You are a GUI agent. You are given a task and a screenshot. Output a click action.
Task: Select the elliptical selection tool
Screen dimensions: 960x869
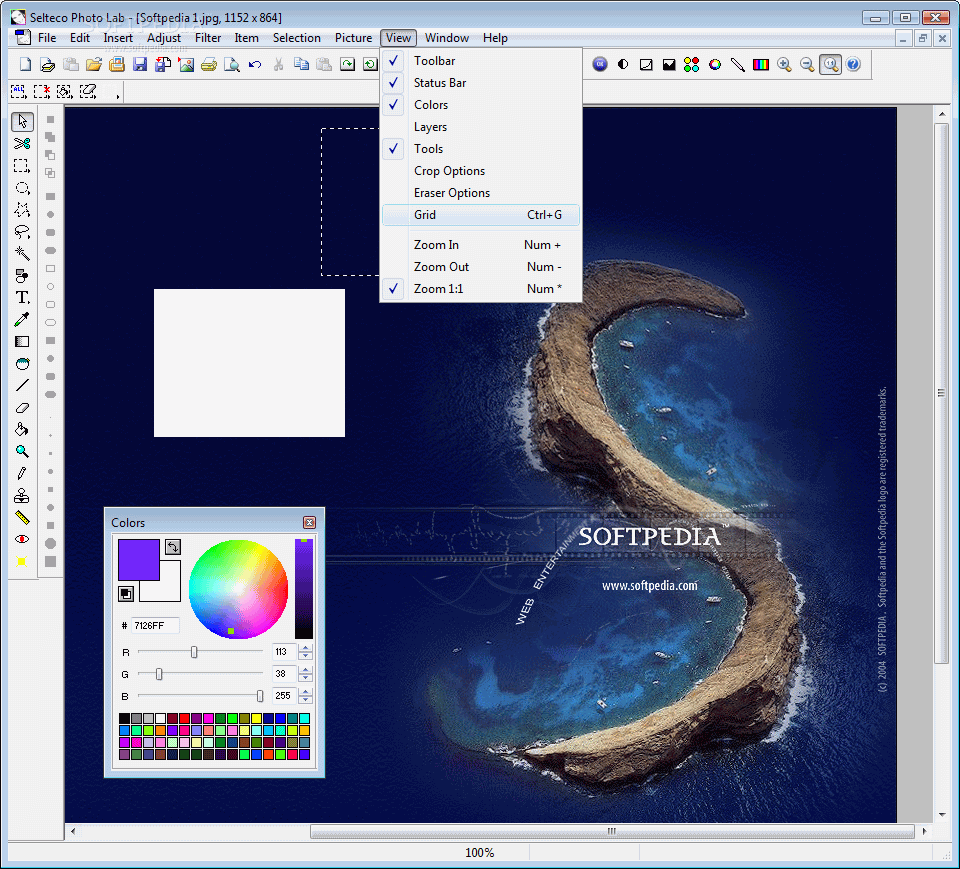[22, 188]
